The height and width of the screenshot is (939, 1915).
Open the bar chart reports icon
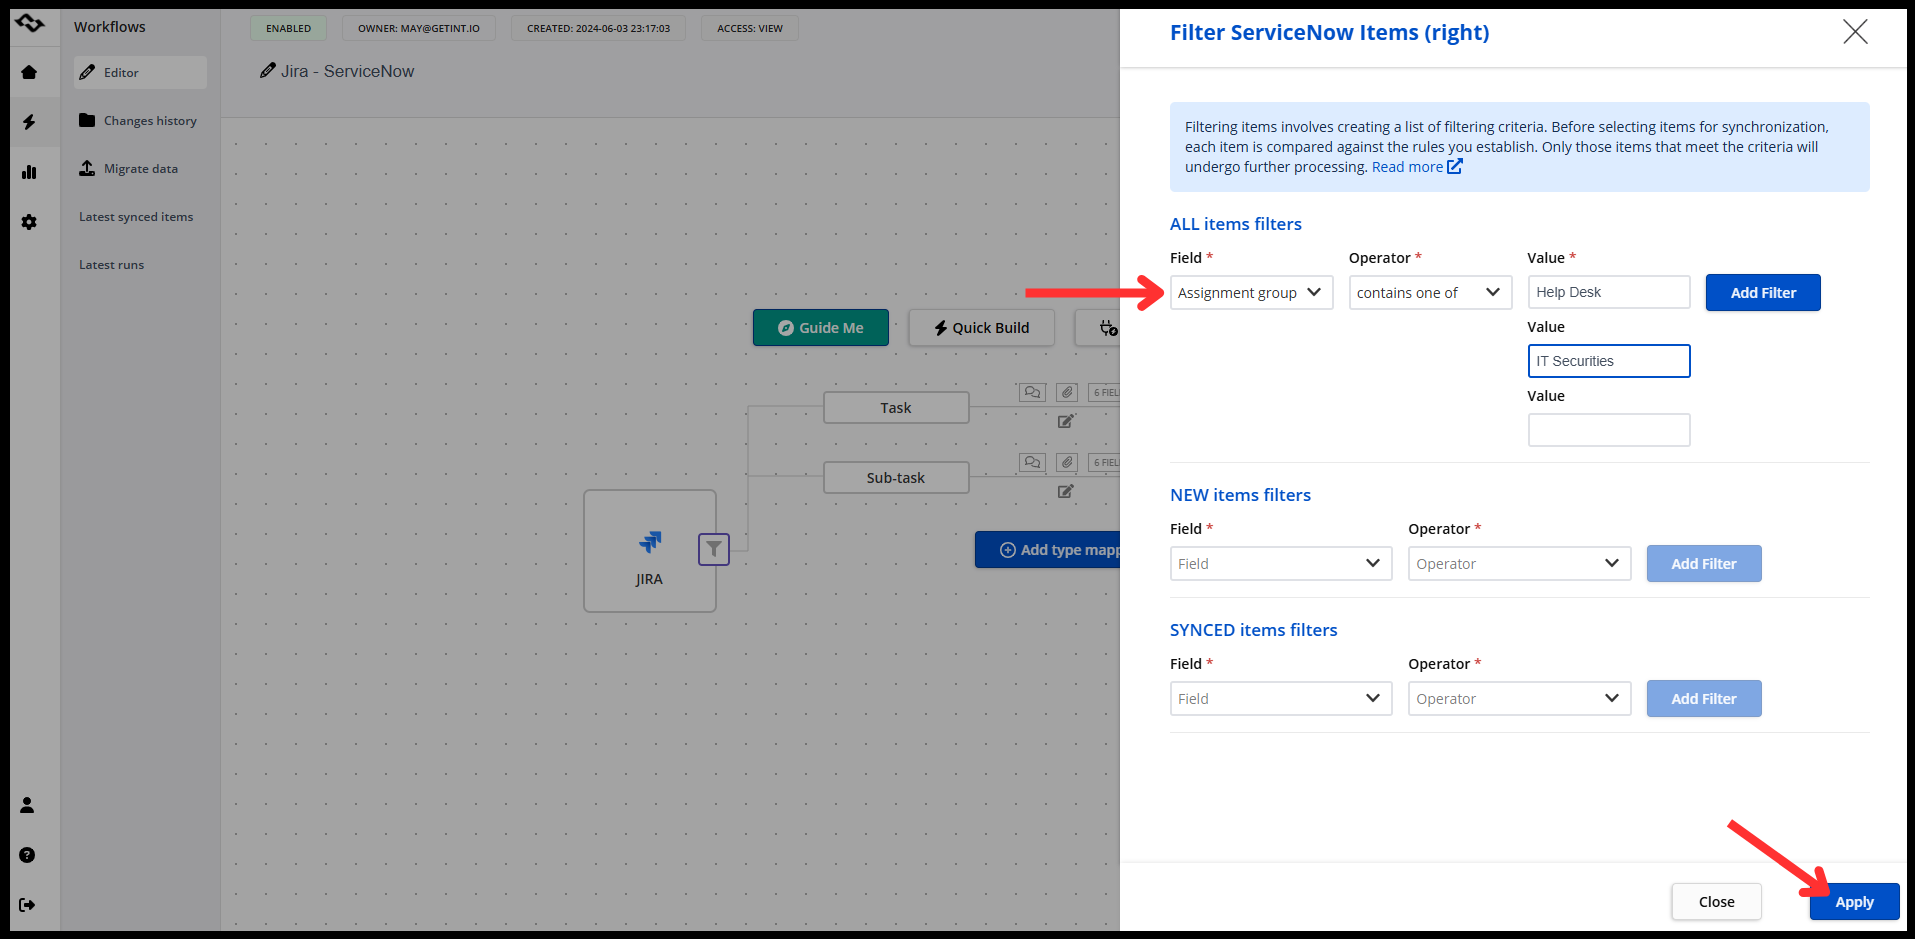[x=29, y=172]
